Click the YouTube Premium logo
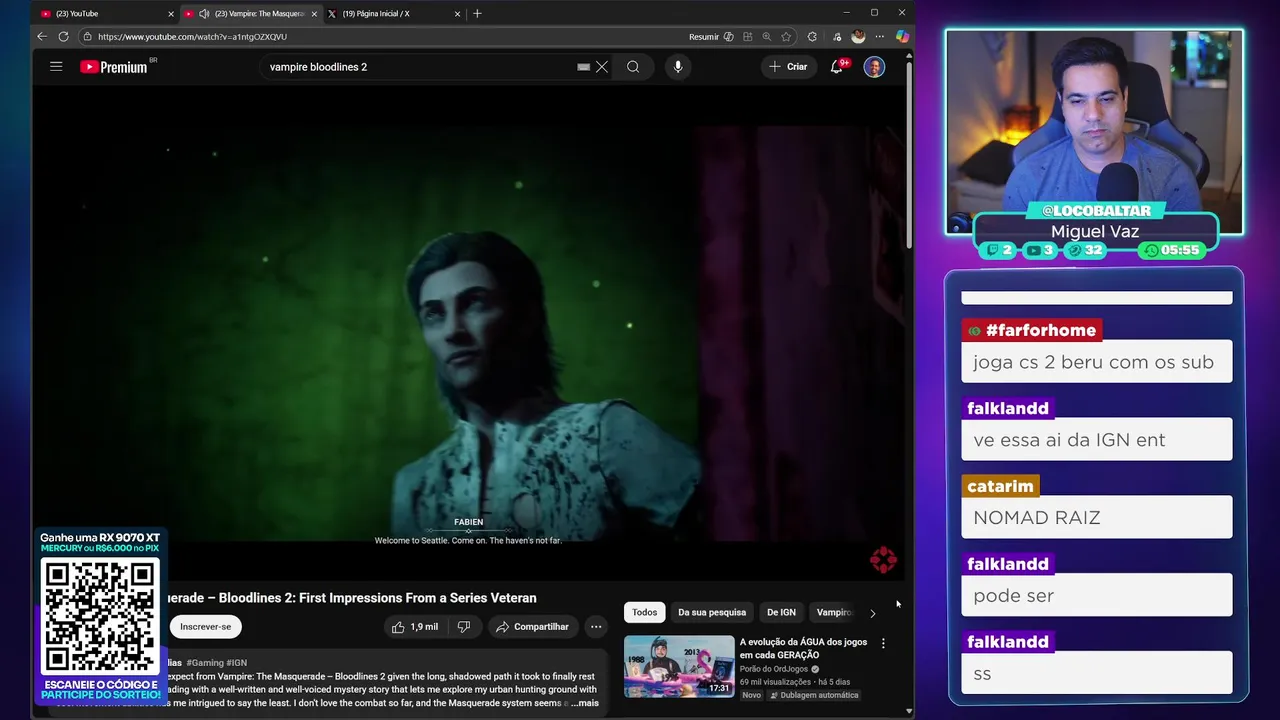 114,67
